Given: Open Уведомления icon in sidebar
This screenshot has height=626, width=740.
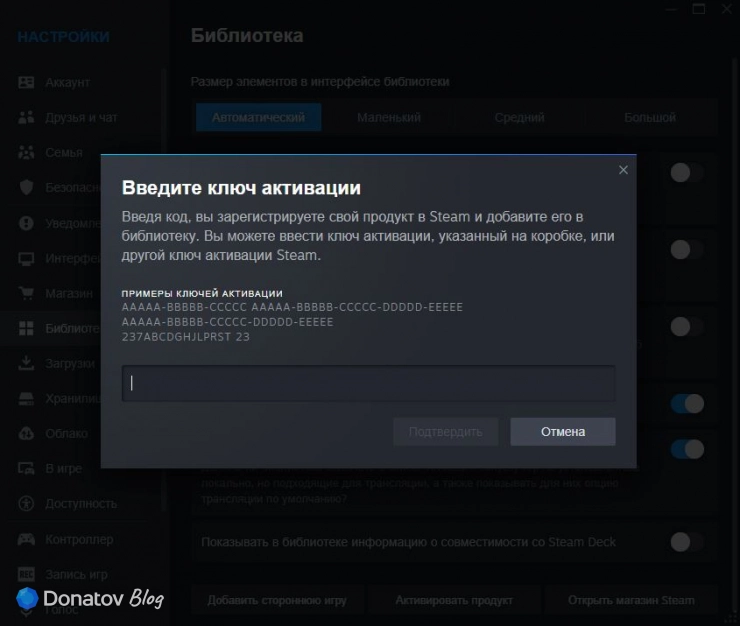Looking at the screenshot, I should [x=26, y=223].
